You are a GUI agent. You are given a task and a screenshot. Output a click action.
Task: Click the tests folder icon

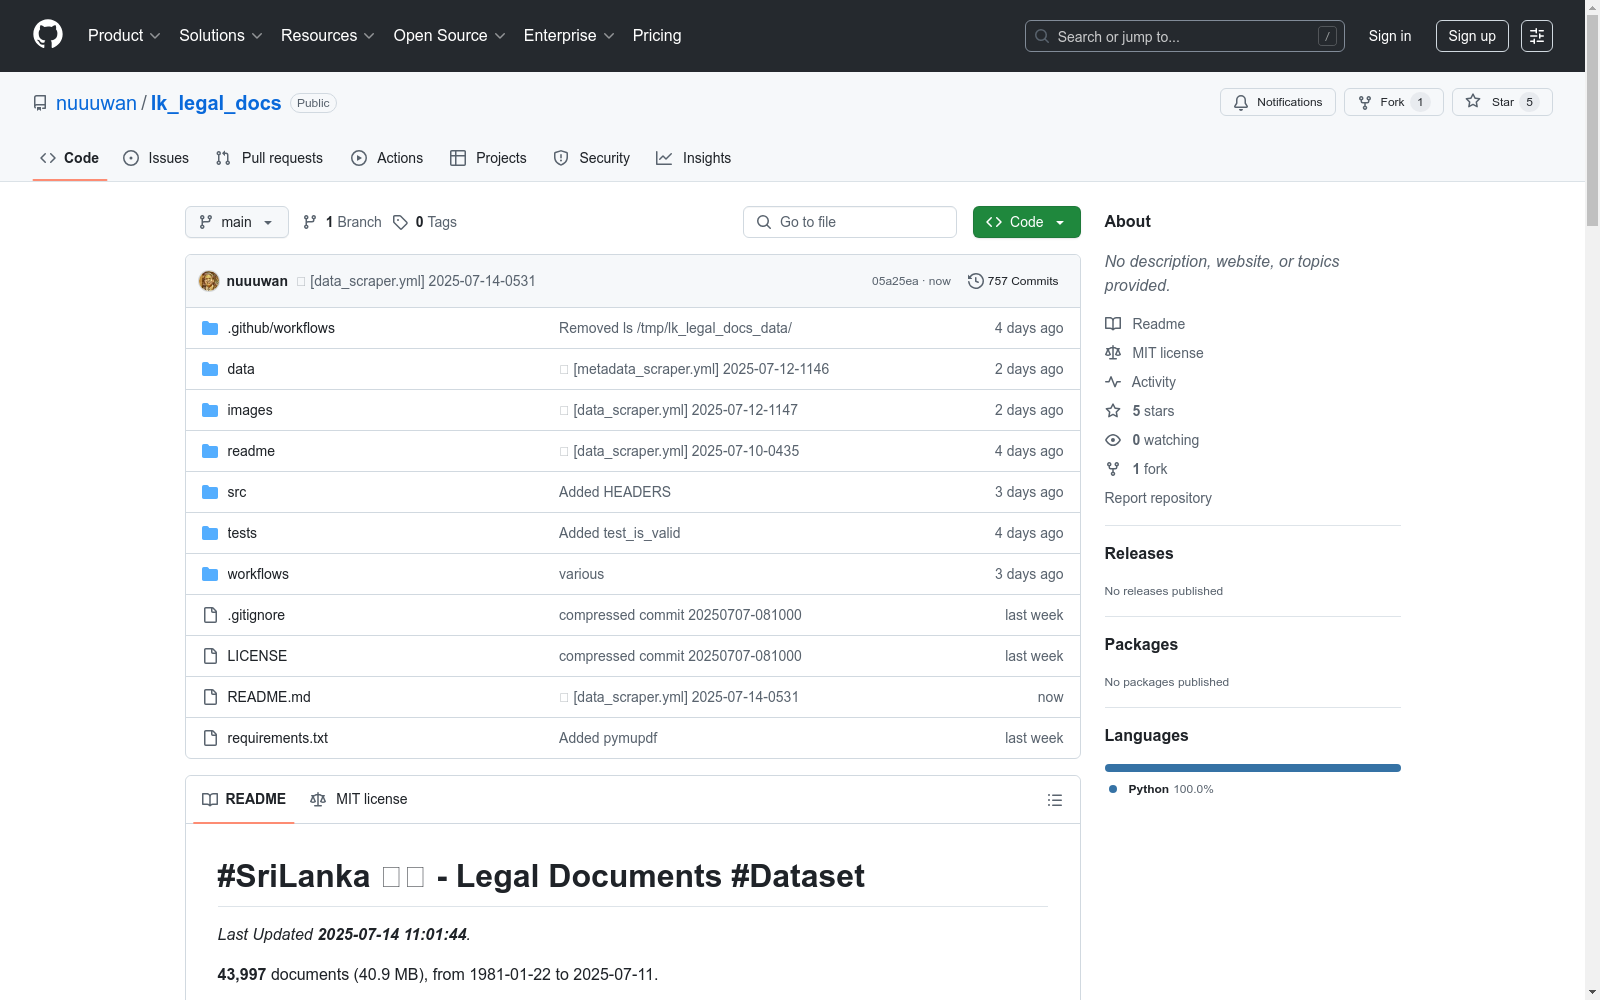(210, 533)
